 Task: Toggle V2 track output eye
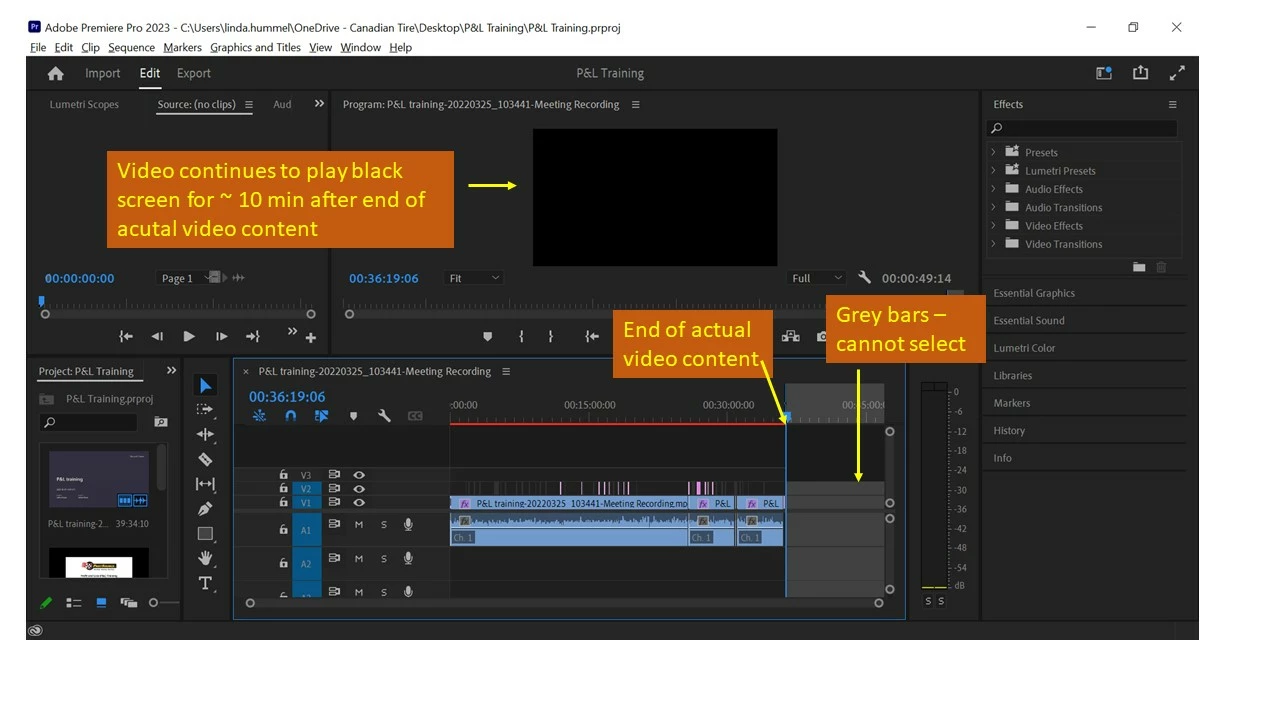(x=359, y=488)
